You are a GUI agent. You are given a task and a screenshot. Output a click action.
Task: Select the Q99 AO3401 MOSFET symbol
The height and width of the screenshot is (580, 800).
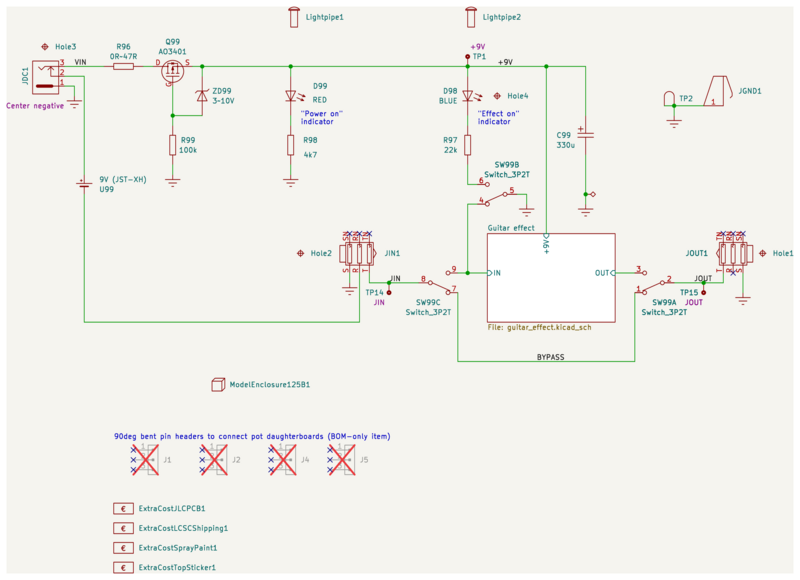tap(173, 71)
